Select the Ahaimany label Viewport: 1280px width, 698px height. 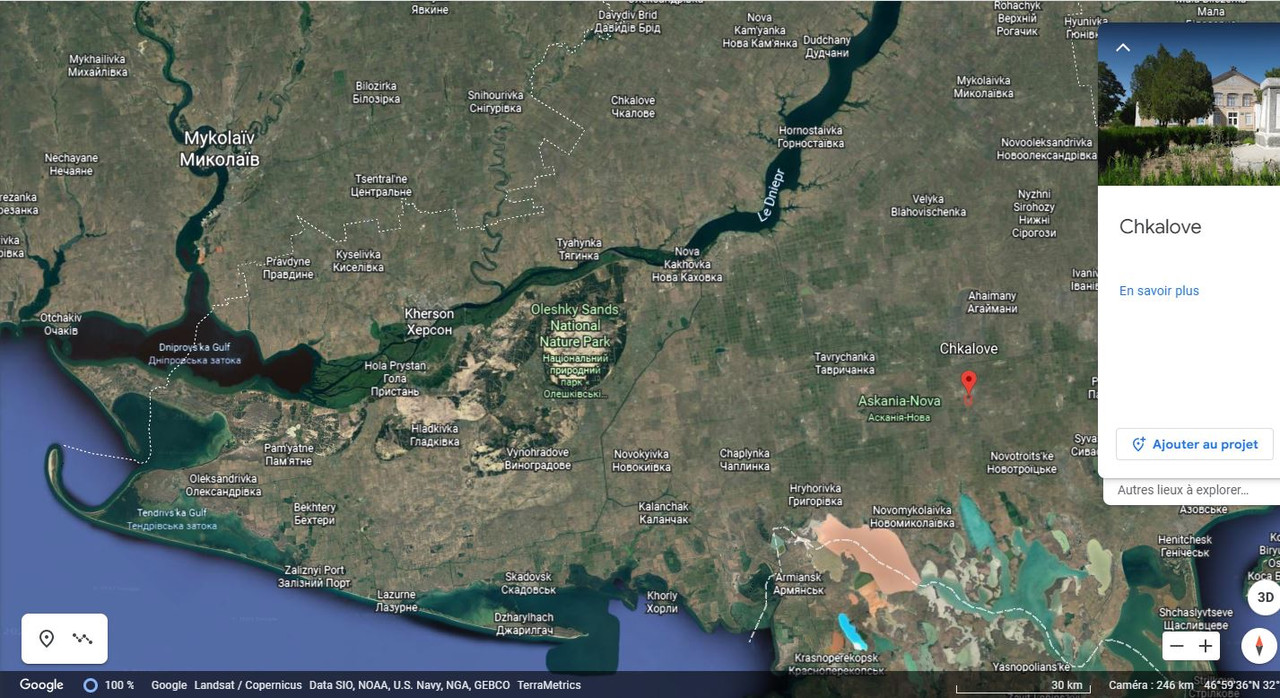point(993,302)
